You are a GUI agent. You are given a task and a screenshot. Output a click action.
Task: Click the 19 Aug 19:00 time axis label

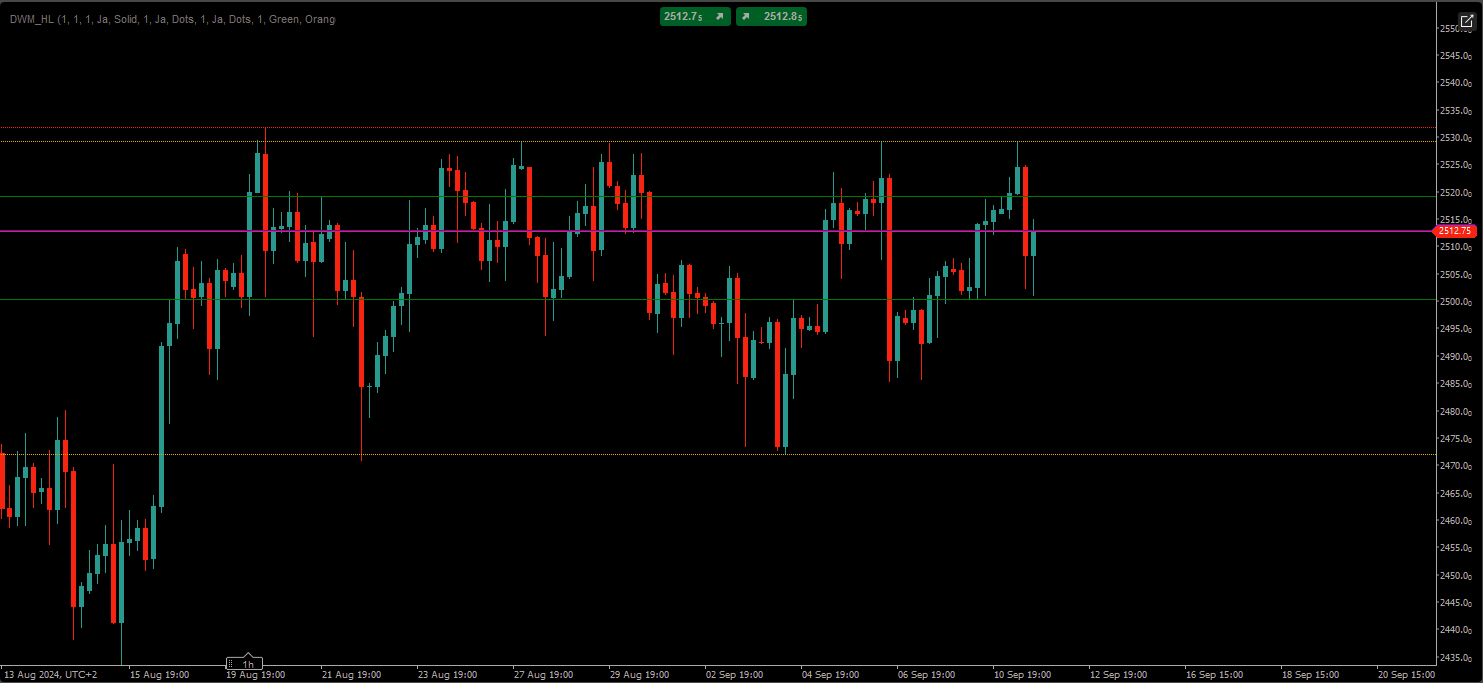pos(256,675)
